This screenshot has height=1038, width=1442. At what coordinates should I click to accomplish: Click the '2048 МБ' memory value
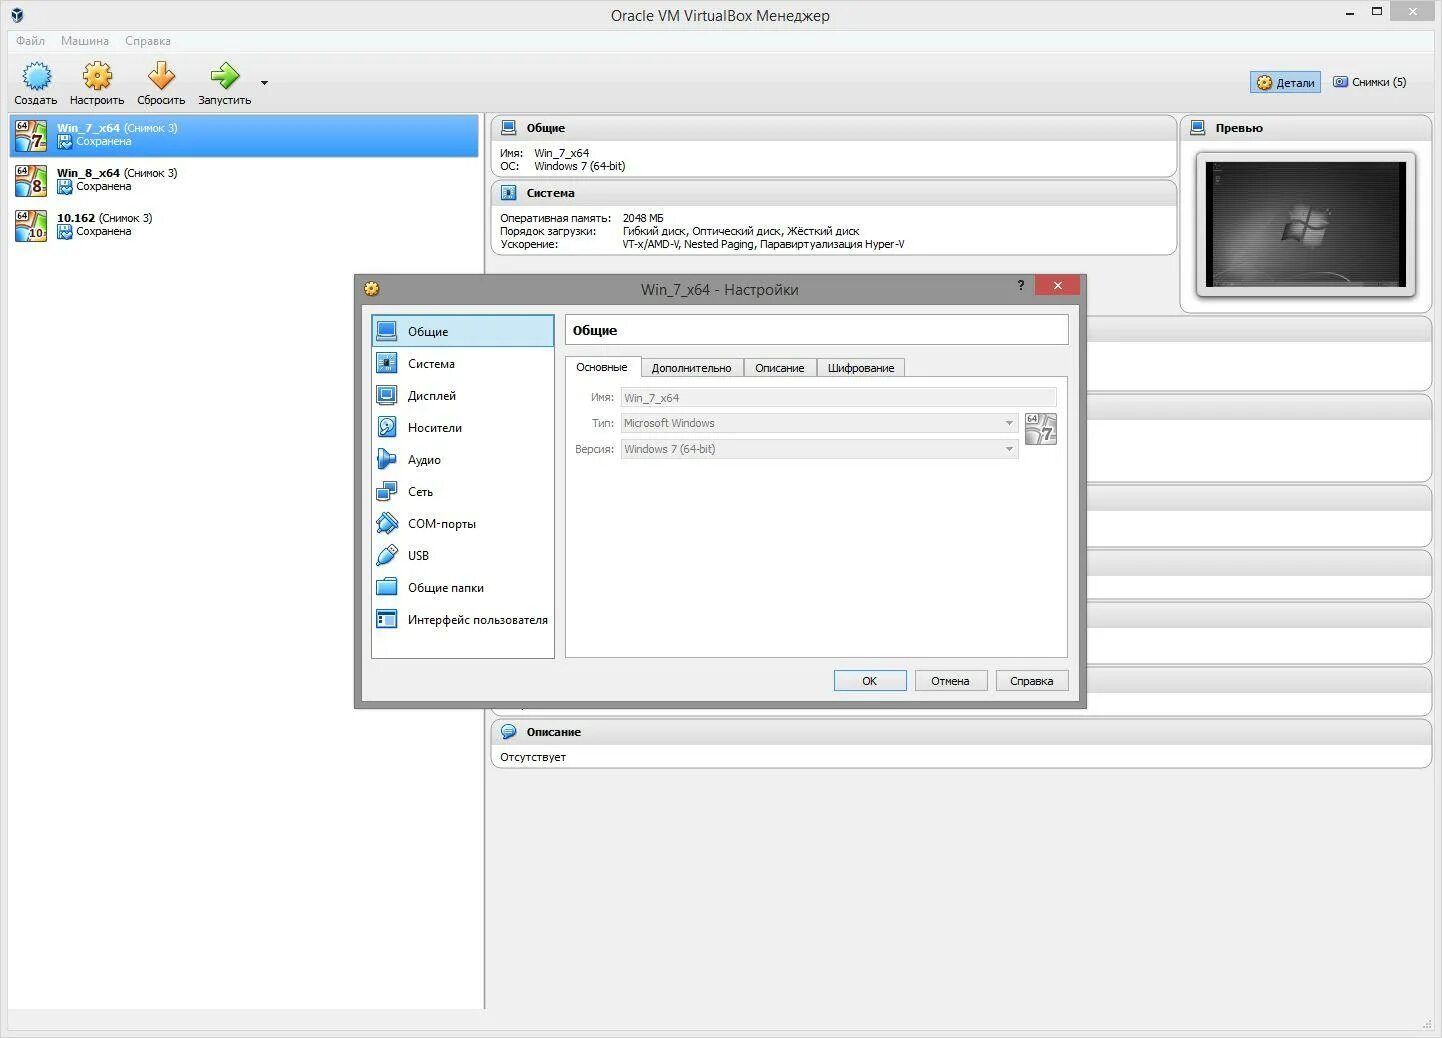643,218
